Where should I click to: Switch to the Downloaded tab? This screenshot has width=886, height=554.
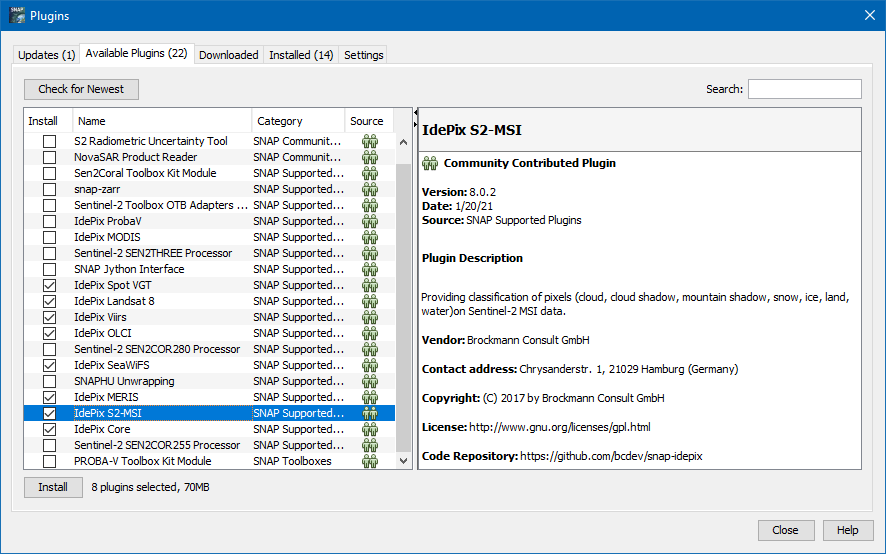coord(228,55)
